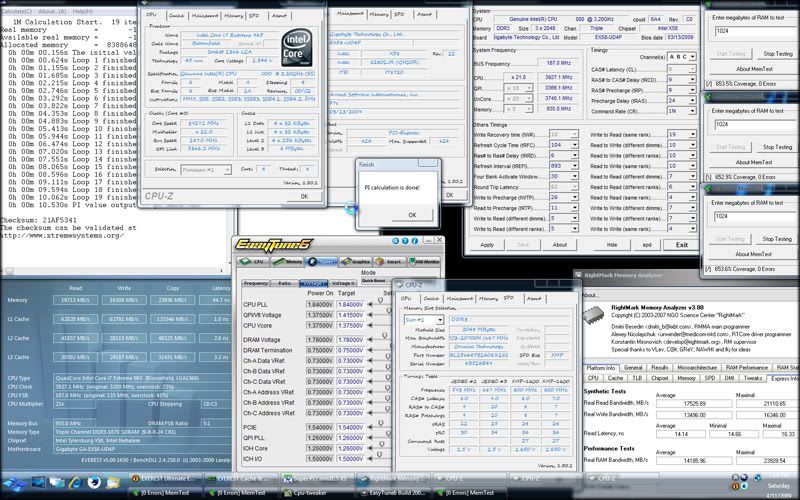The image size is (800, 500).
Task: Click the blue info icon in EasyTune6 title bar
Action: 414,240
